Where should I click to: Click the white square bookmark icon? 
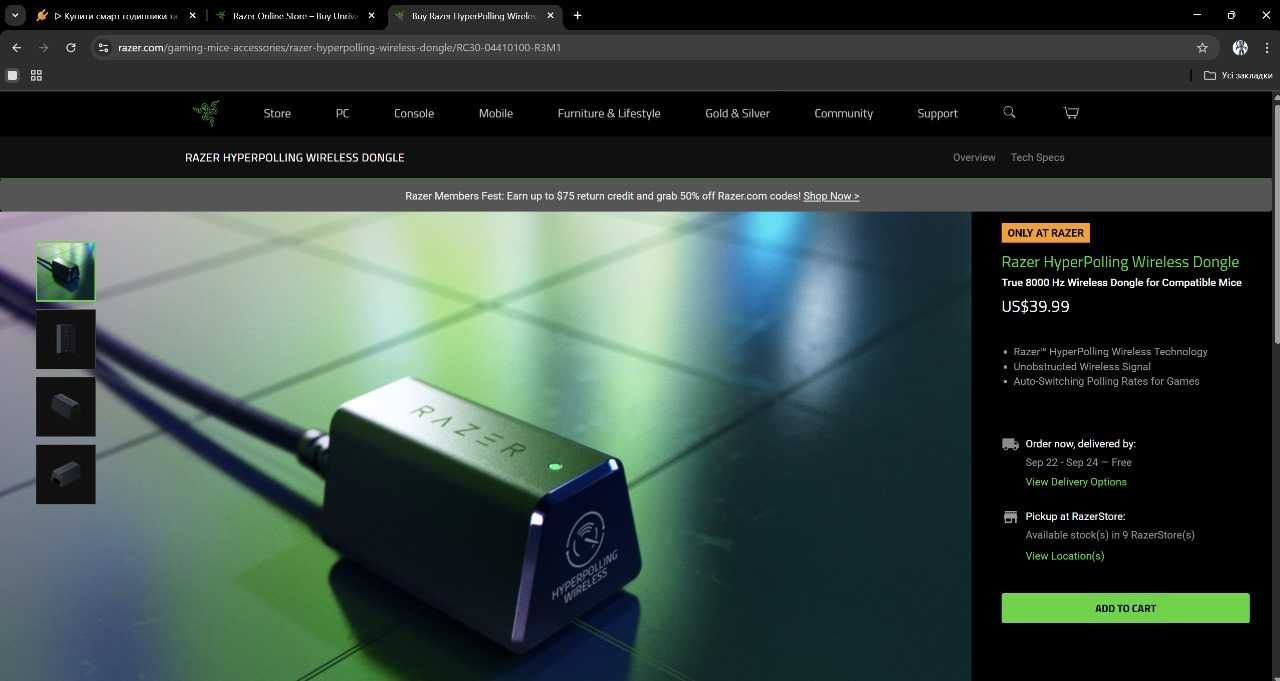point(13,75)
